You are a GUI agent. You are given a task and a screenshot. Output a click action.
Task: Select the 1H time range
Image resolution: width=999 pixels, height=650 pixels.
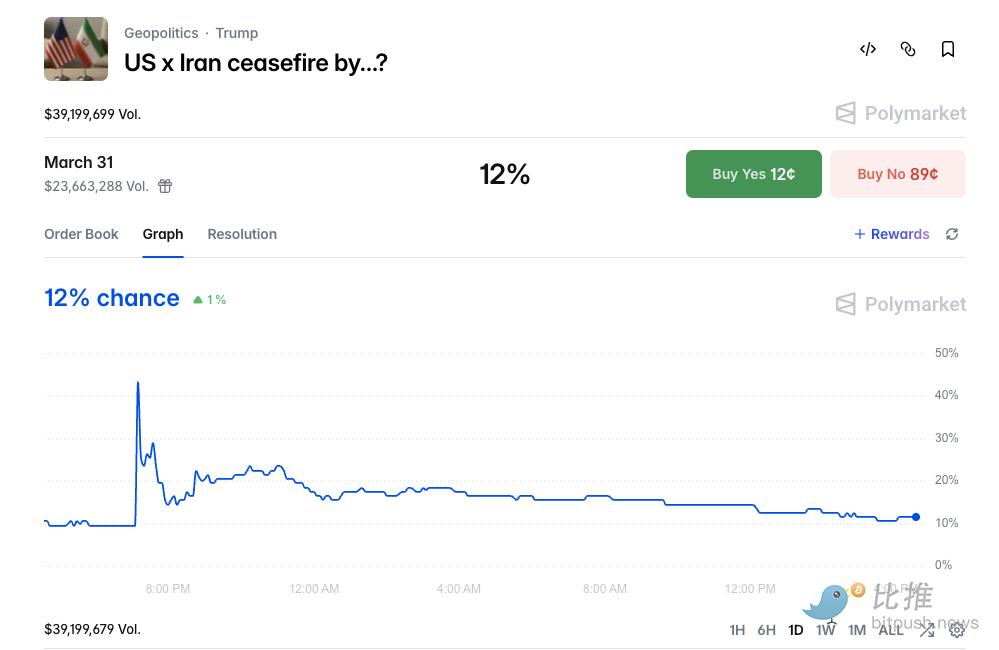tap(737, 630)
